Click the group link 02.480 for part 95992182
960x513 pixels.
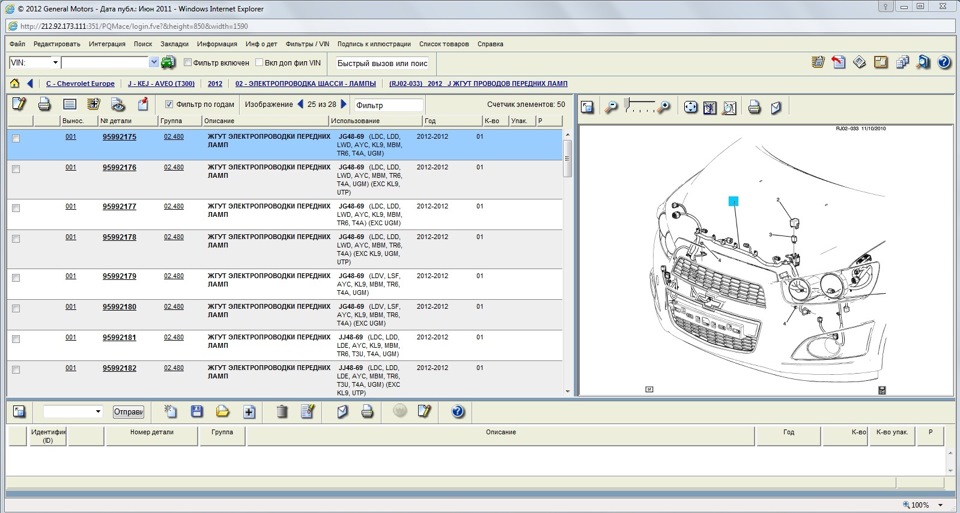click(x=174, y=368)
